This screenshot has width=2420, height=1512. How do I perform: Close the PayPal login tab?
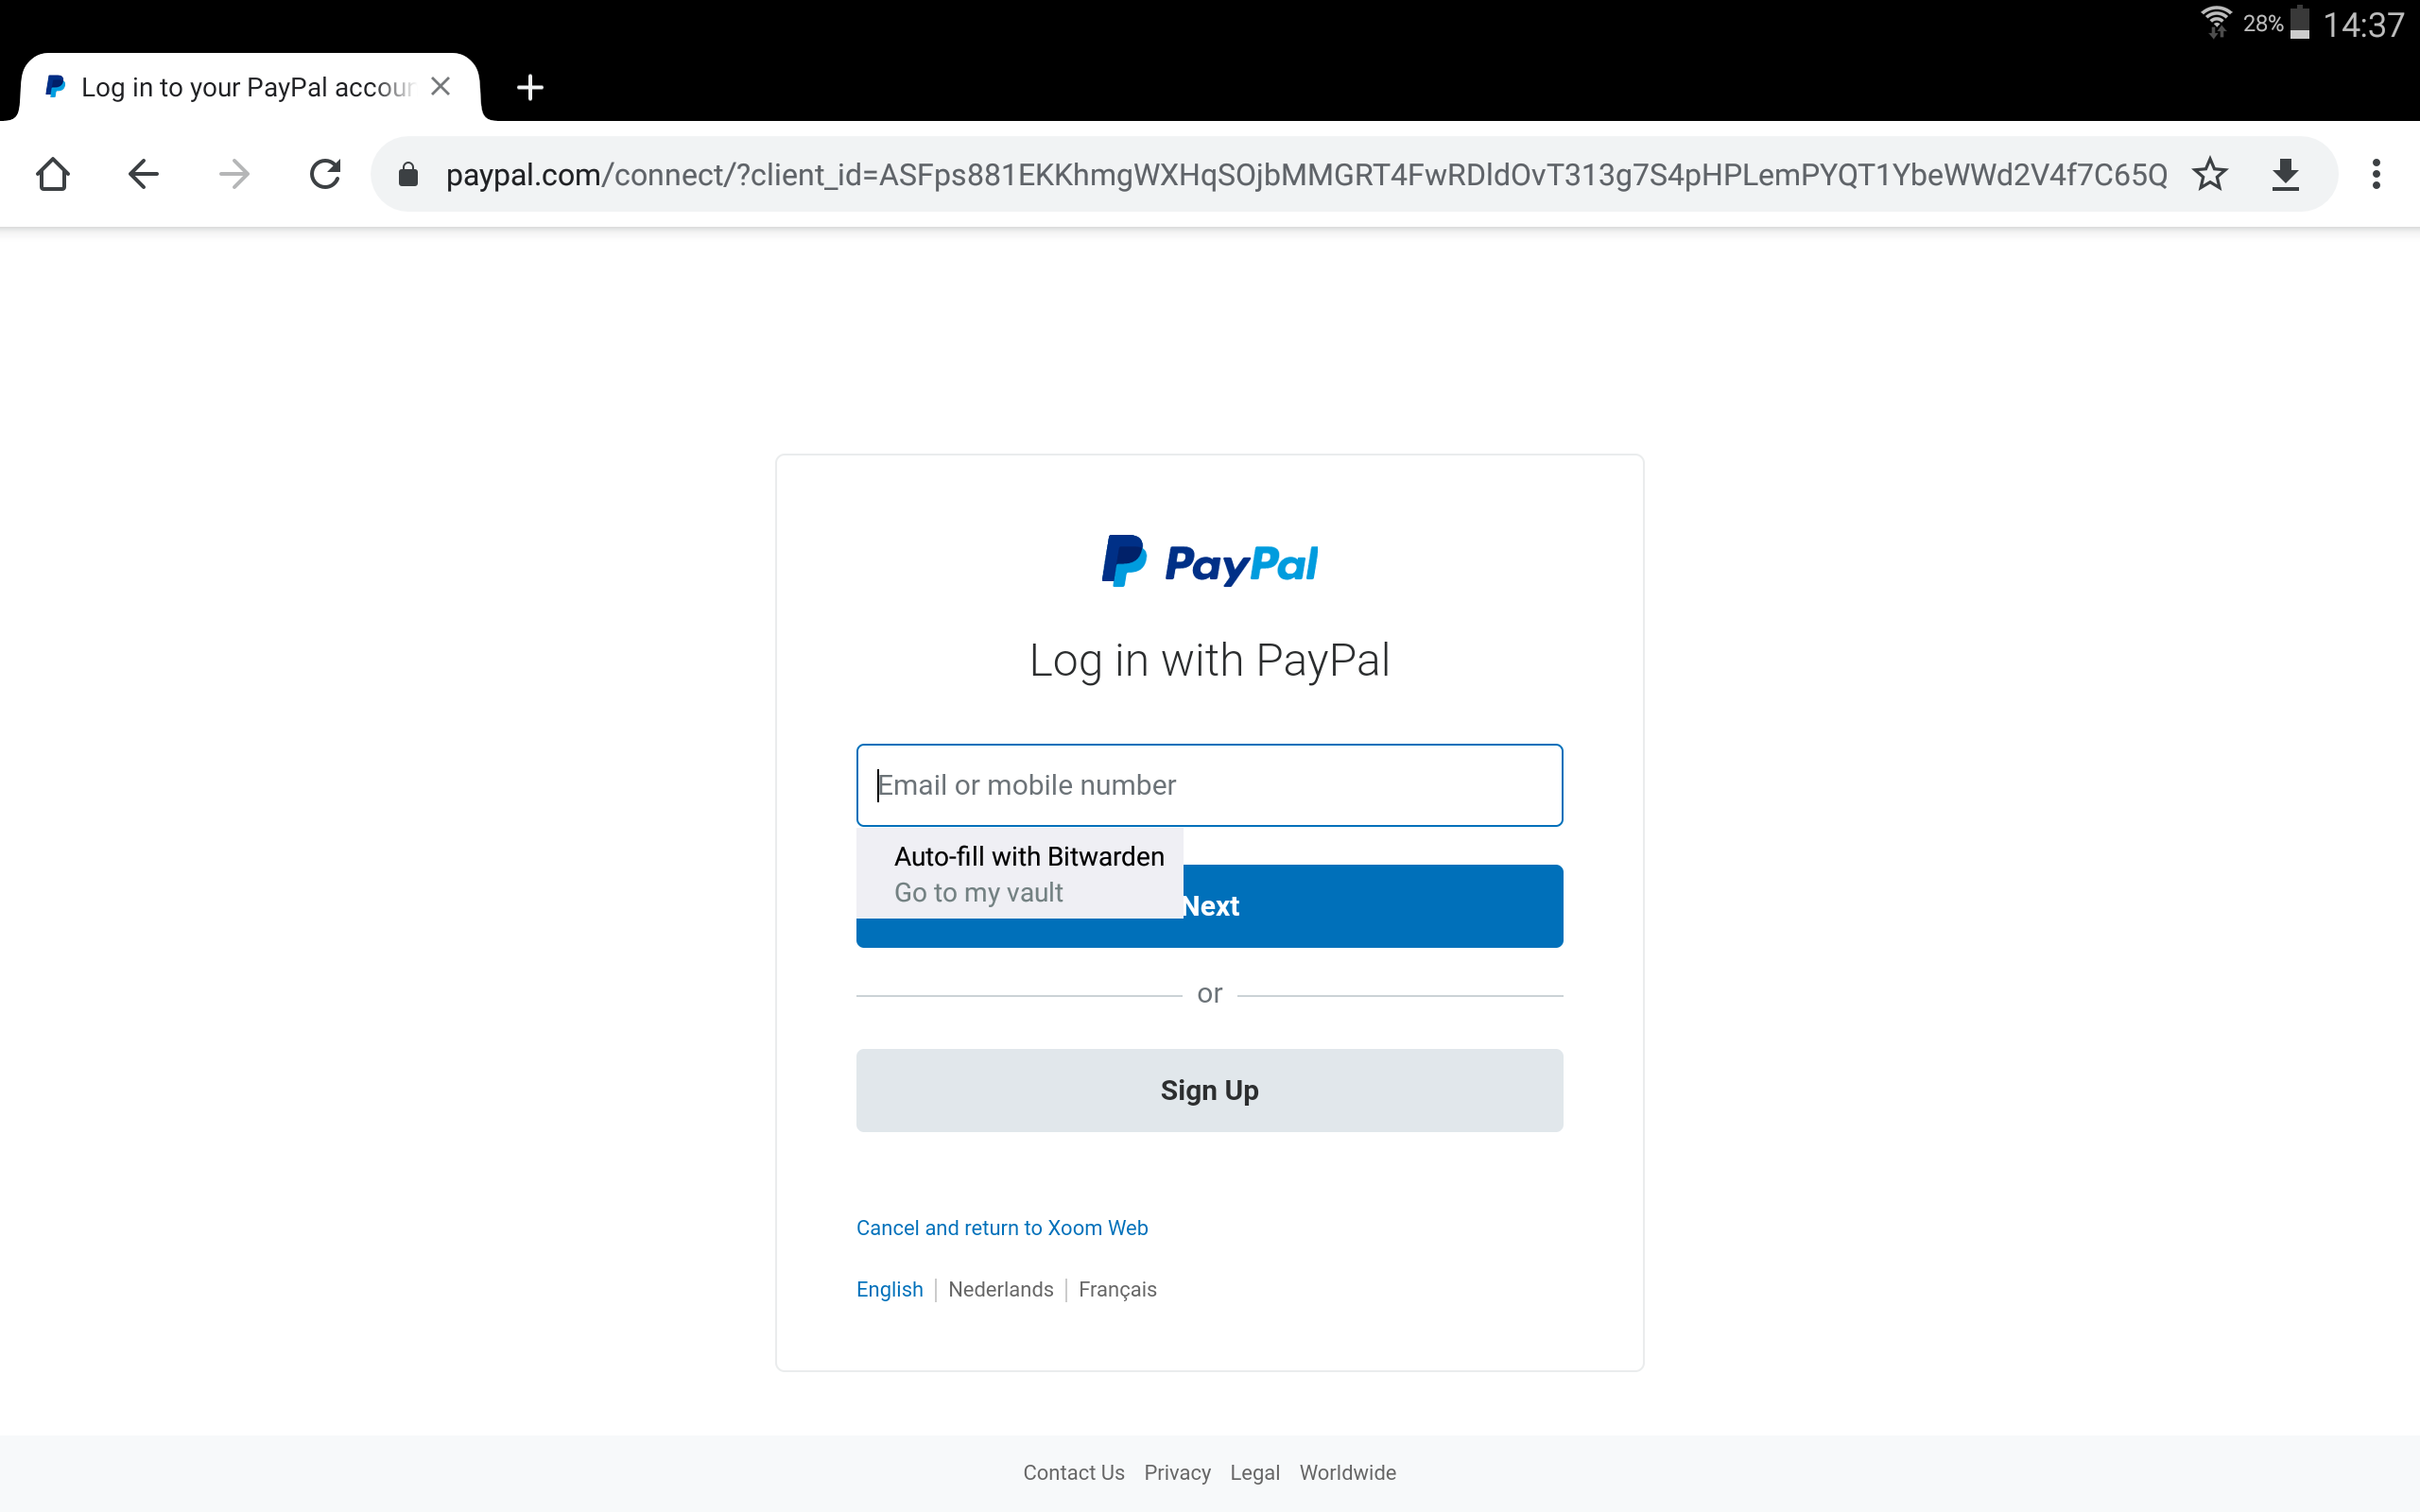440,87
